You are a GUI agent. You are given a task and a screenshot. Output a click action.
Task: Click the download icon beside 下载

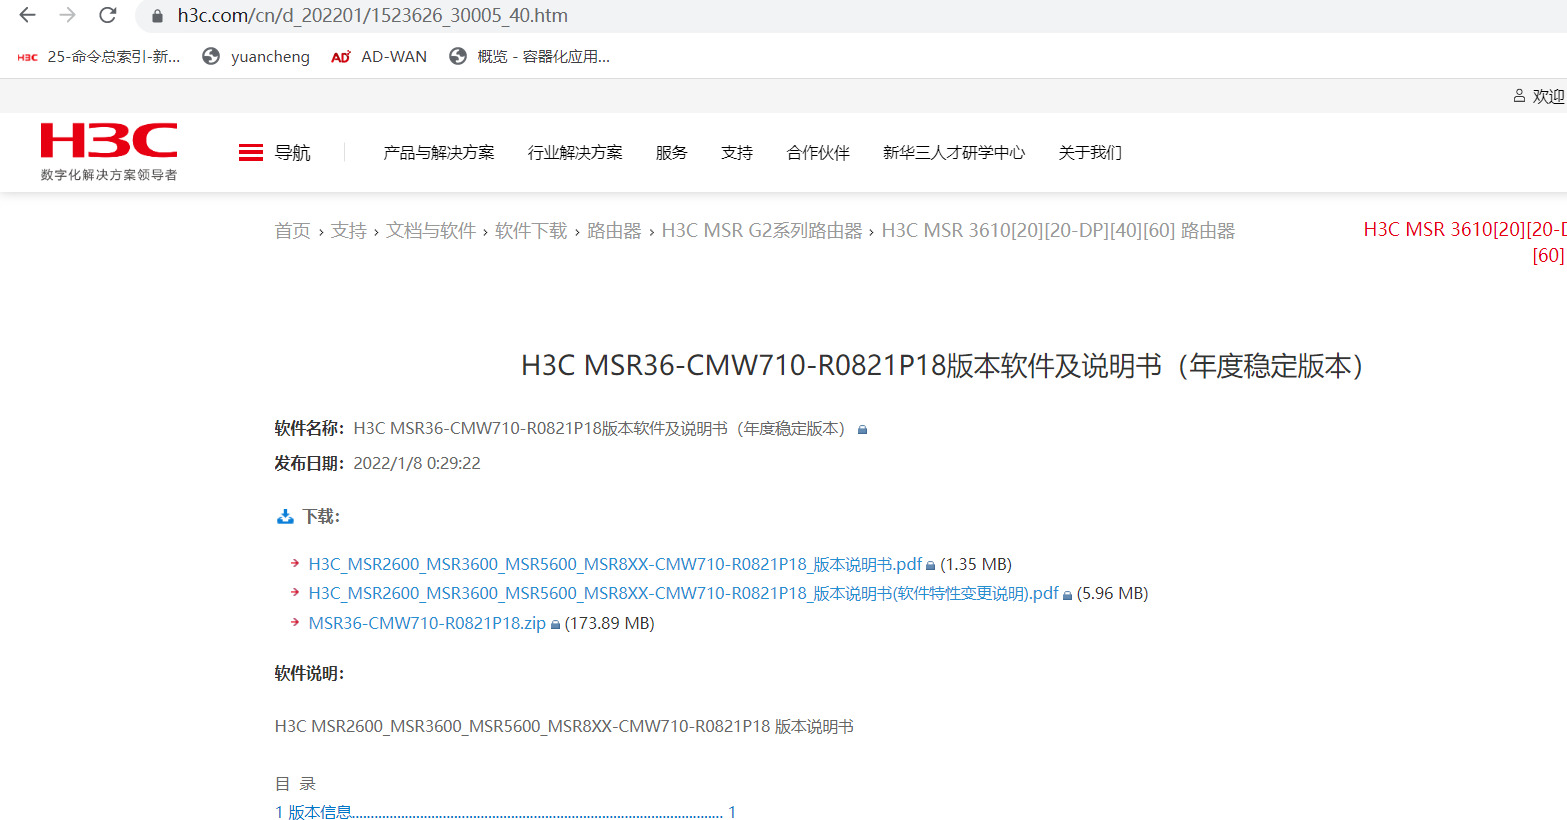[x=285, y=516]
